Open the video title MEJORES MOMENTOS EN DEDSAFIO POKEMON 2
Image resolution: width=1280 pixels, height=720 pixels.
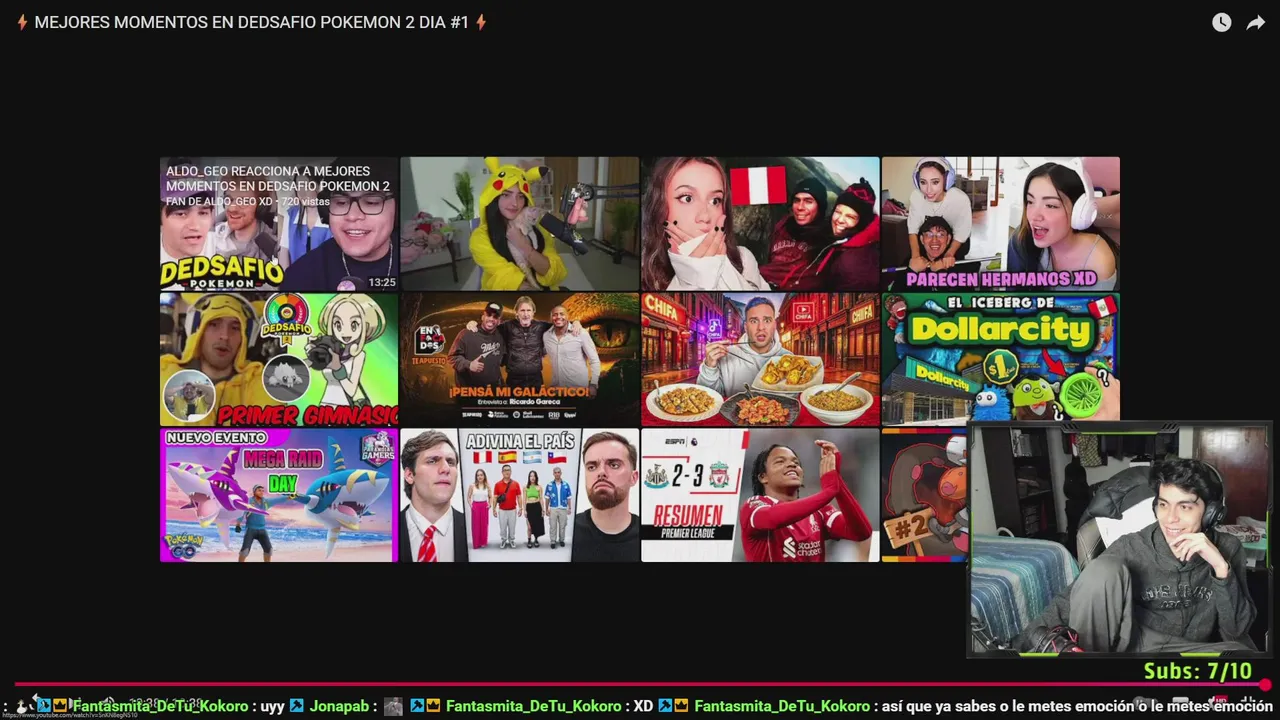coord(251,22)
